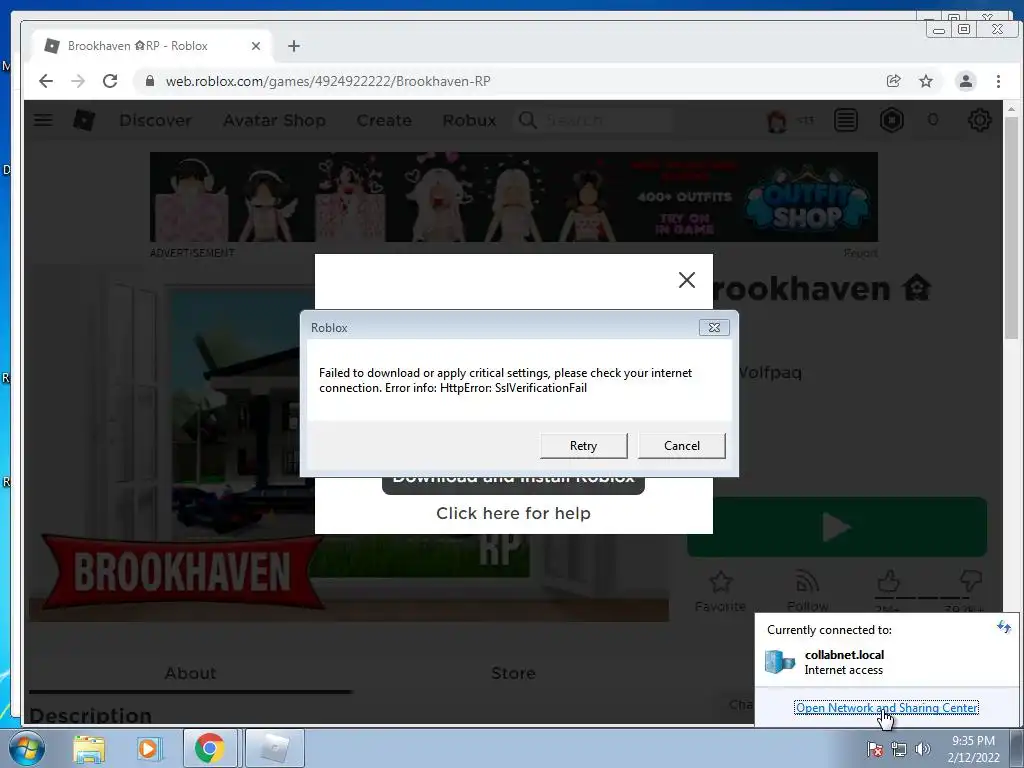Click the share page icon in address bar
The width and height of the screenshot is (1024, 768).
pyautogui.click(x=893, y=81)
